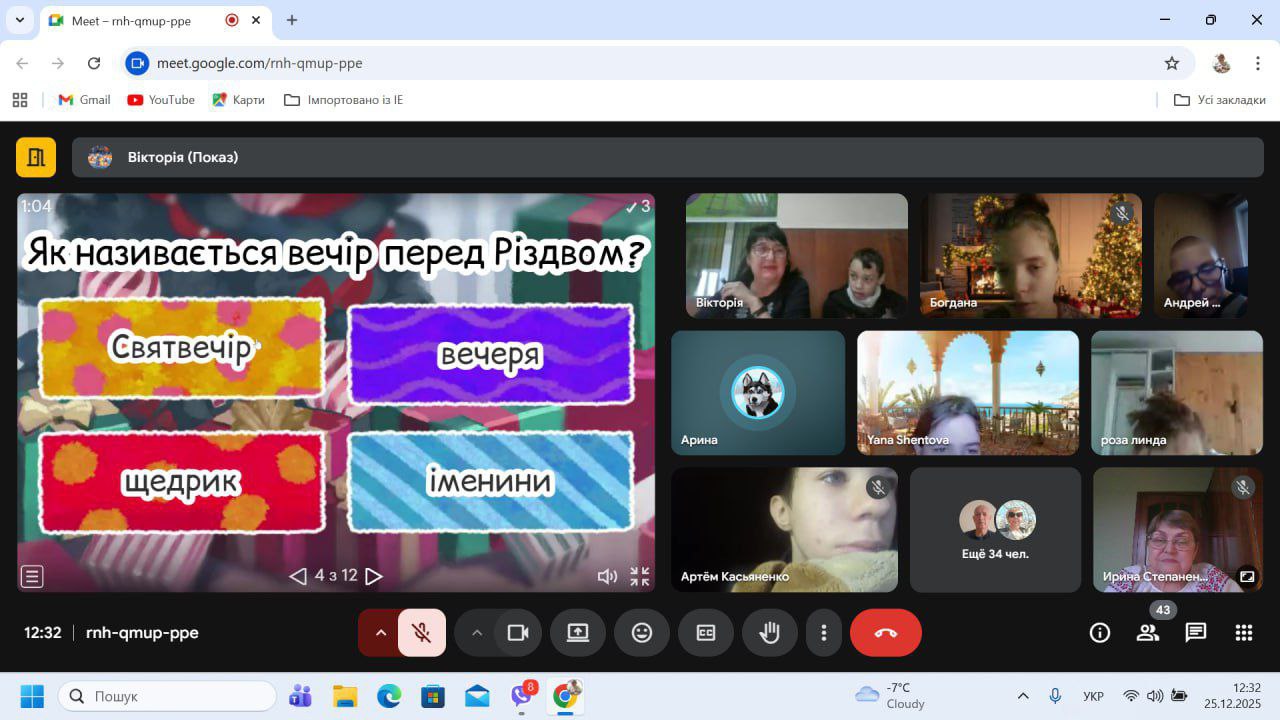The height and width of the screenshot is (720, 1280).
Task: Select the Святвечір answer tile
Action: 182,348
